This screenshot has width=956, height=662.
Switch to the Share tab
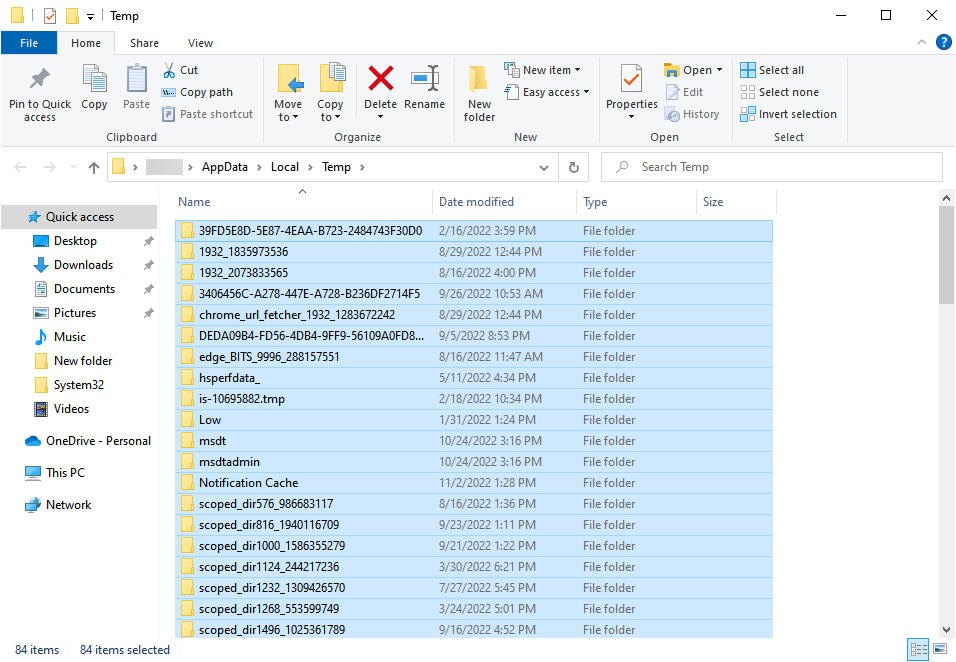(144, 43)
